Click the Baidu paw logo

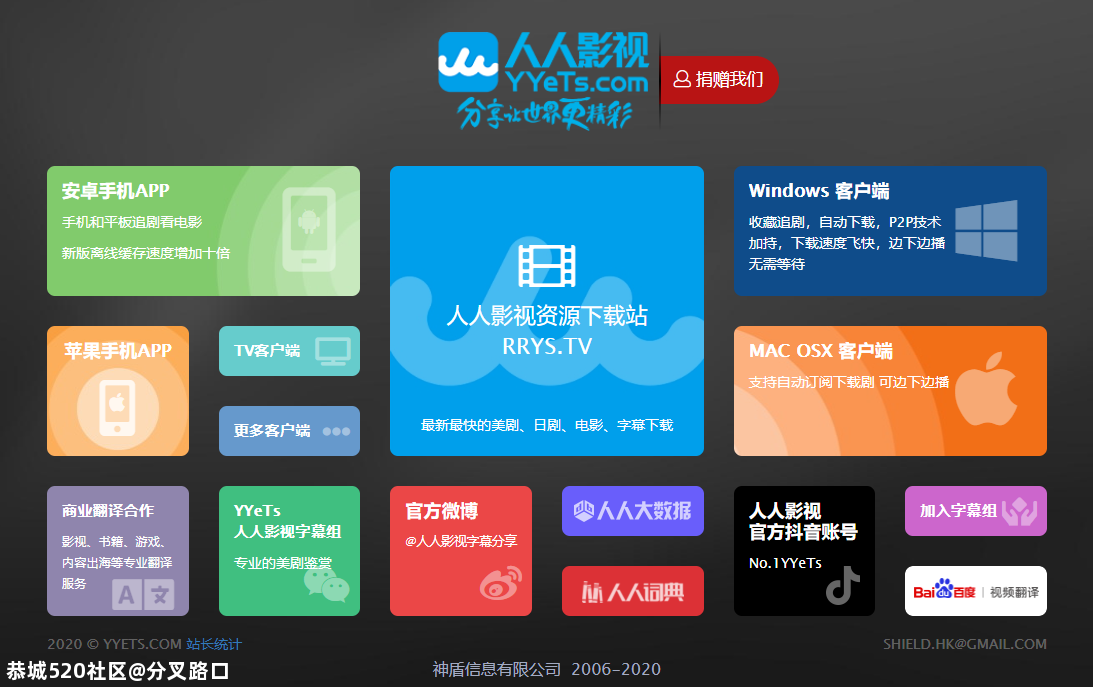tap(944, 590)
